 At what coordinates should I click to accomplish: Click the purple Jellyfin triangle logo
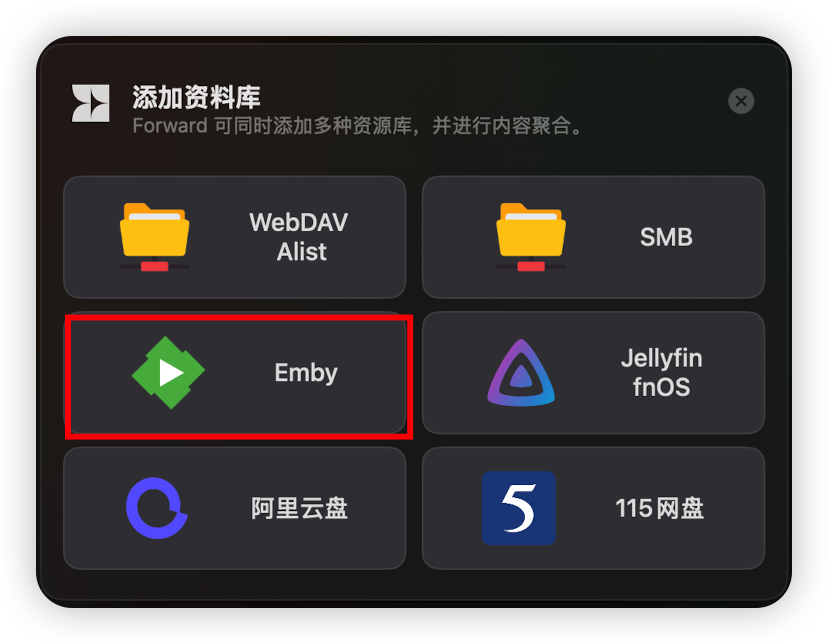click(521, 373)
